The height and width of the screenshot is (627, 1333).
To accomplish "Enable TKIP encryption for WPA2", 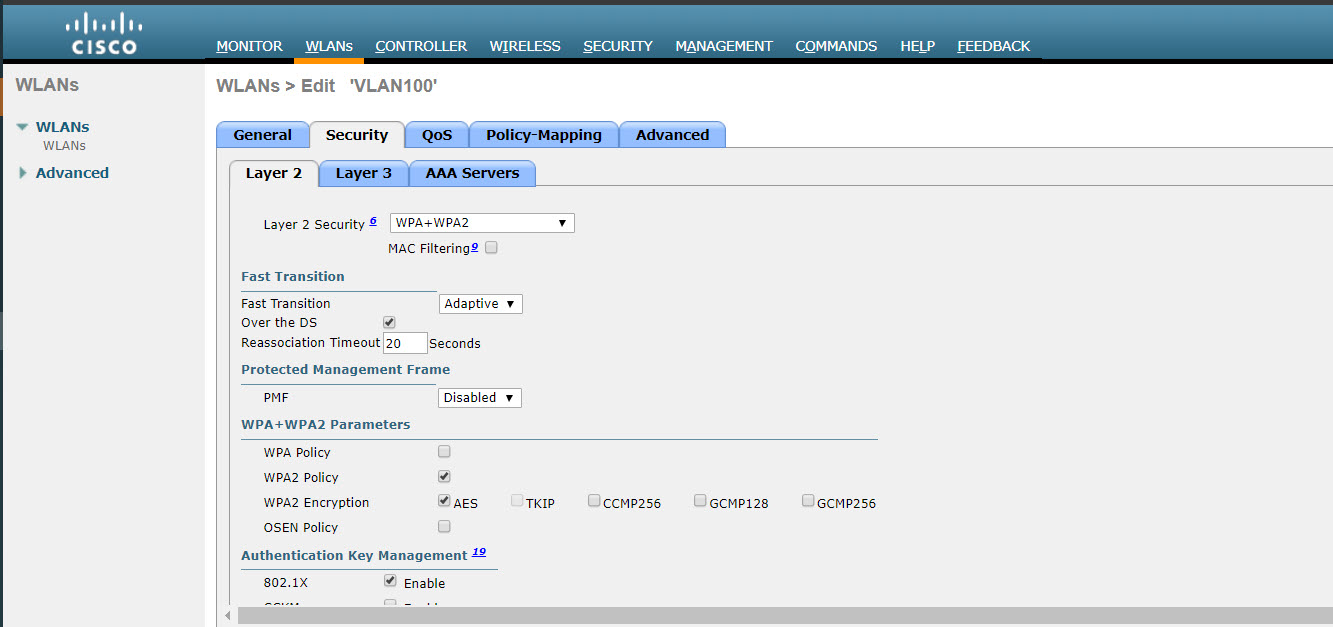I will [516, 501].
